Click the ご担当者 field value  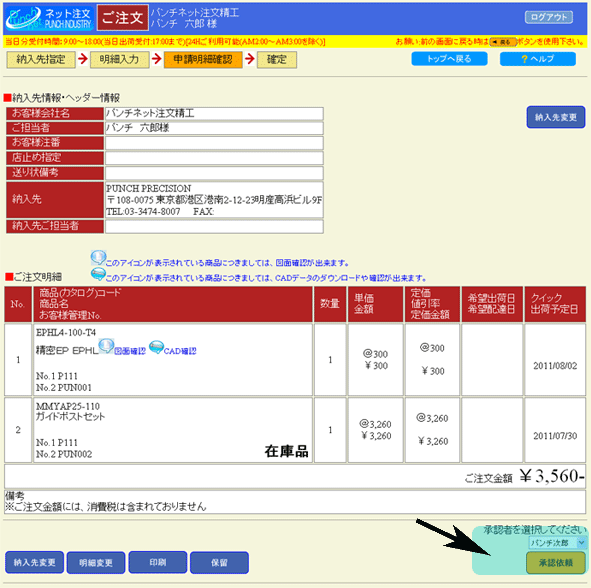tap(214, 128)
